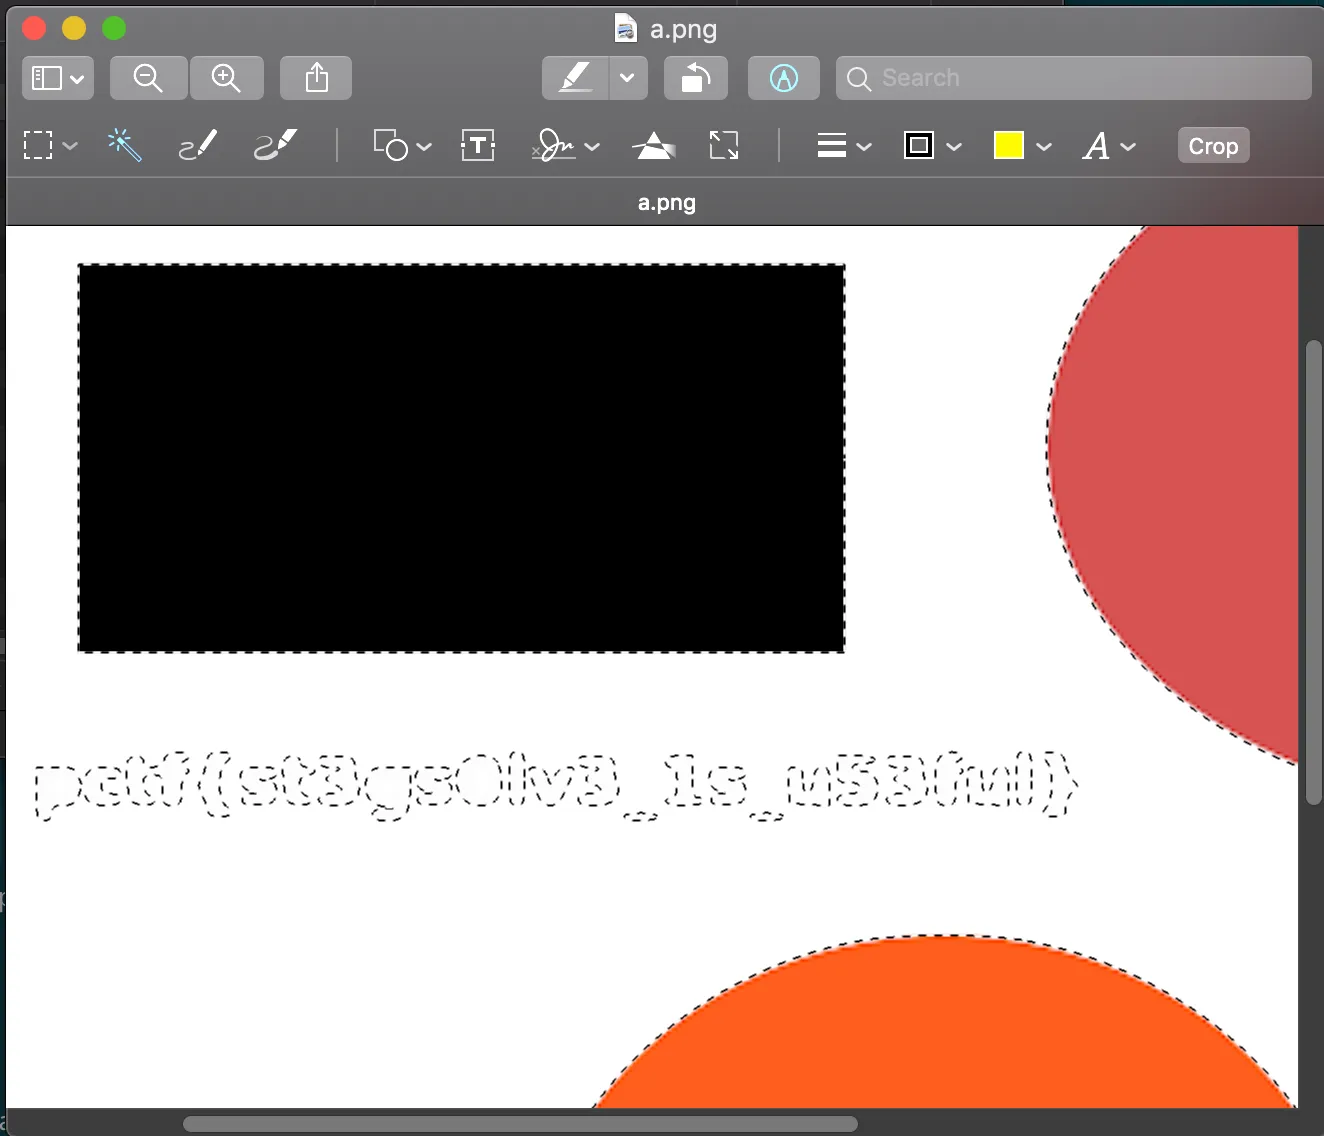Open the Shapes tool
This screenshot has width=1324, height=1136.
pos(390,145)
